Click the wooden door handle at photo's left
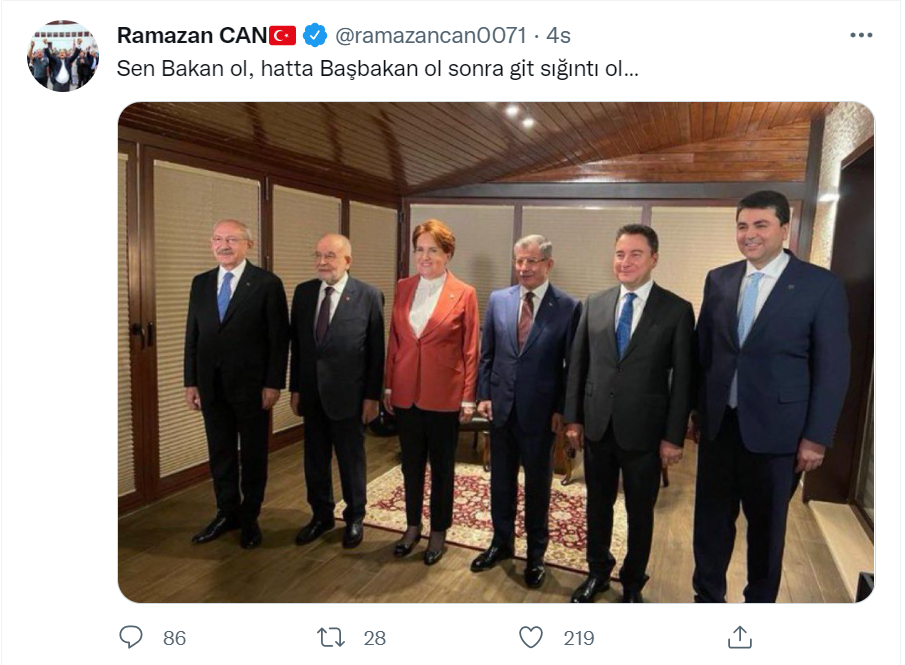The height and width of the screenshot is (665, 905). [x=143, y=335]
